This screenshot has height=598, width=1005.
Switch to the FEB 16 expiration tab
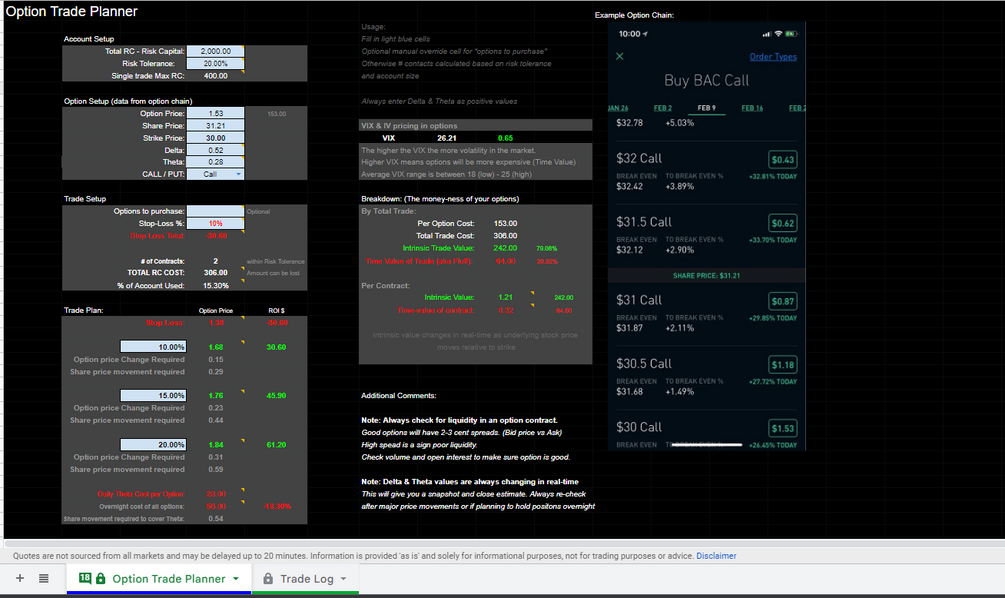[752, 108]
